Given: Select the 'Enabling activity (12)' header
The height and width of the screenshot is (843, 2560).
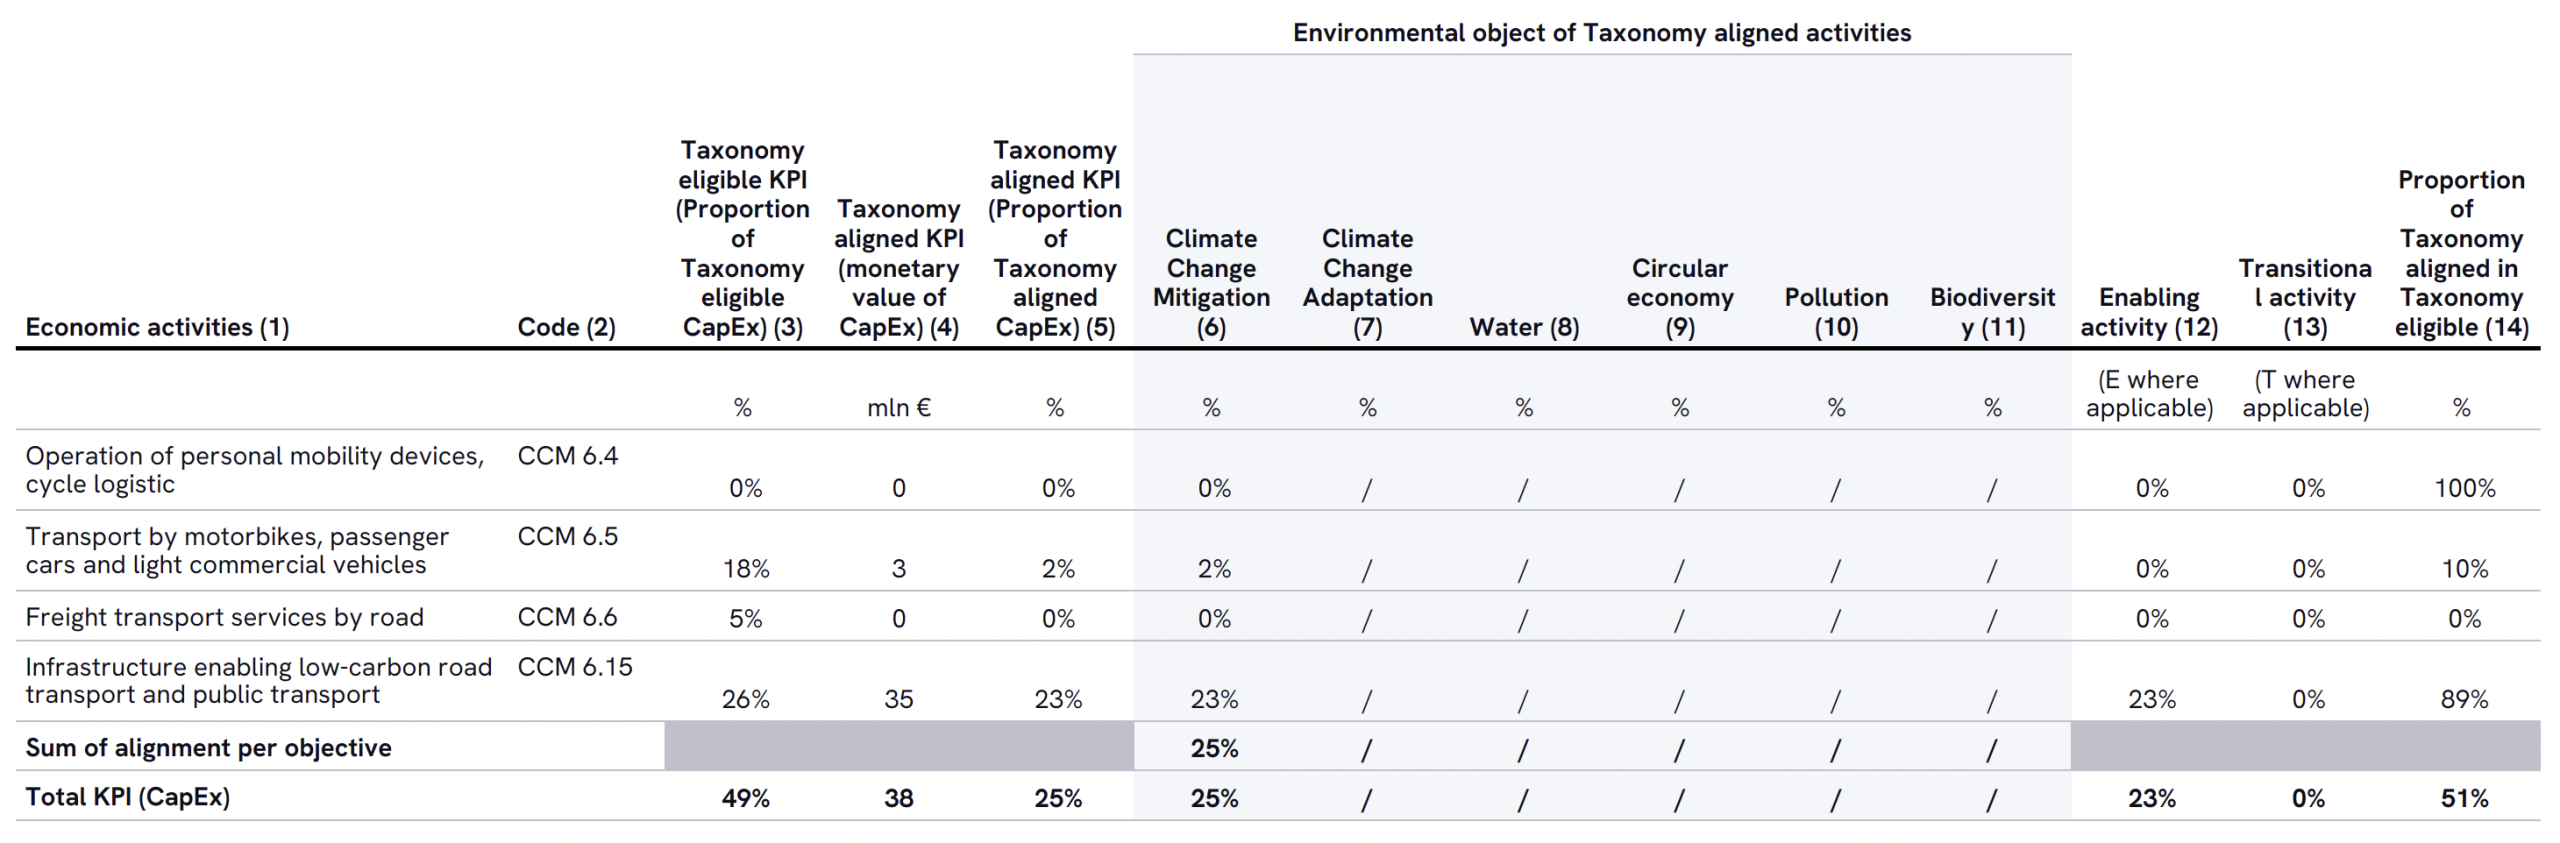Looking at the screenshot, I should click(2149, 312).
